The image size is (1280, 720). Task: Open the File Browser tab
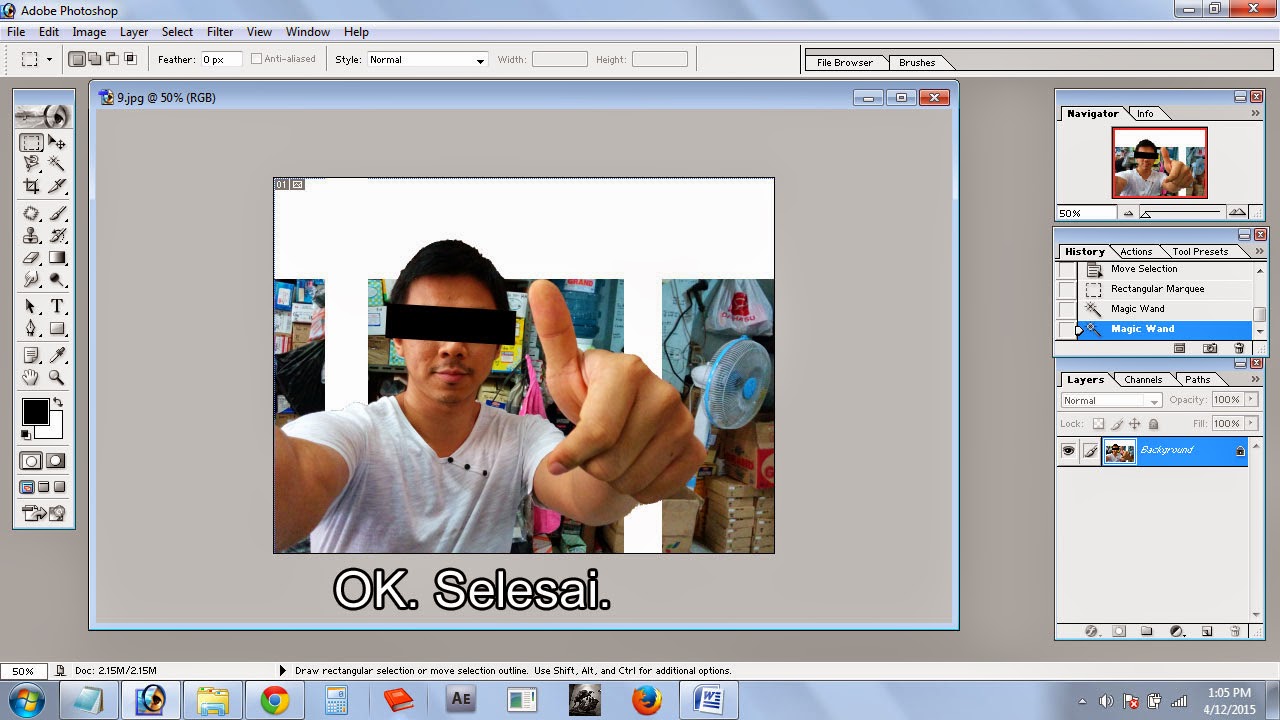click(844, 62)
